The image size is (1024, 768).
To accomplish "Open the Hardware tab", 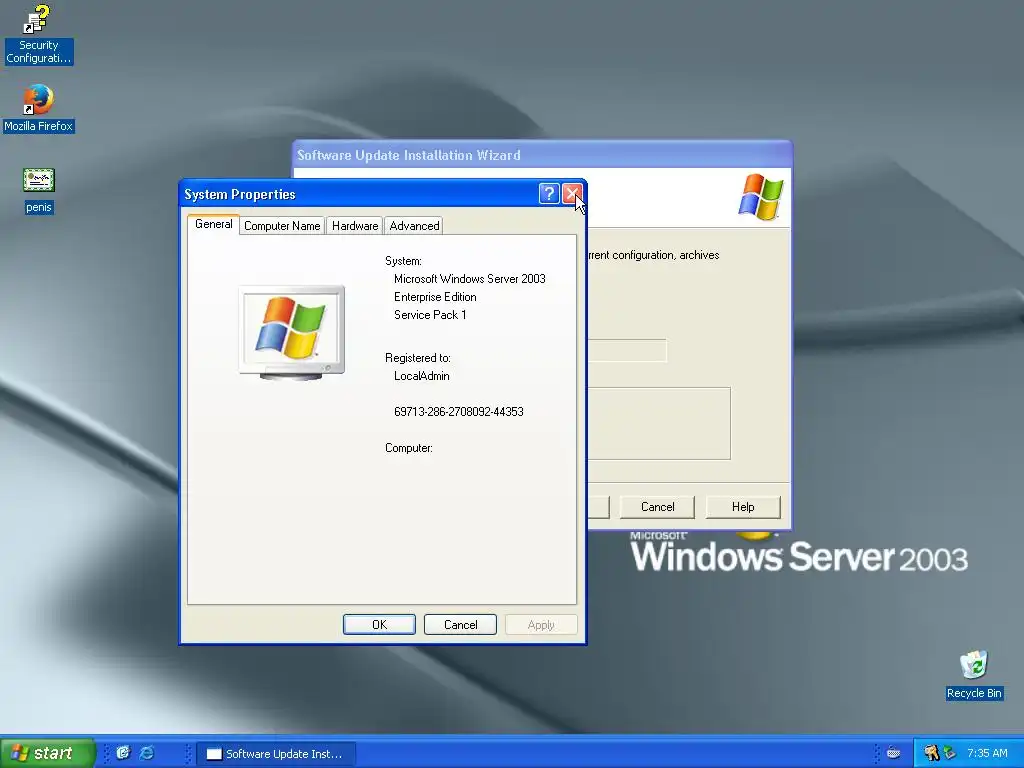I will point(355,226).
